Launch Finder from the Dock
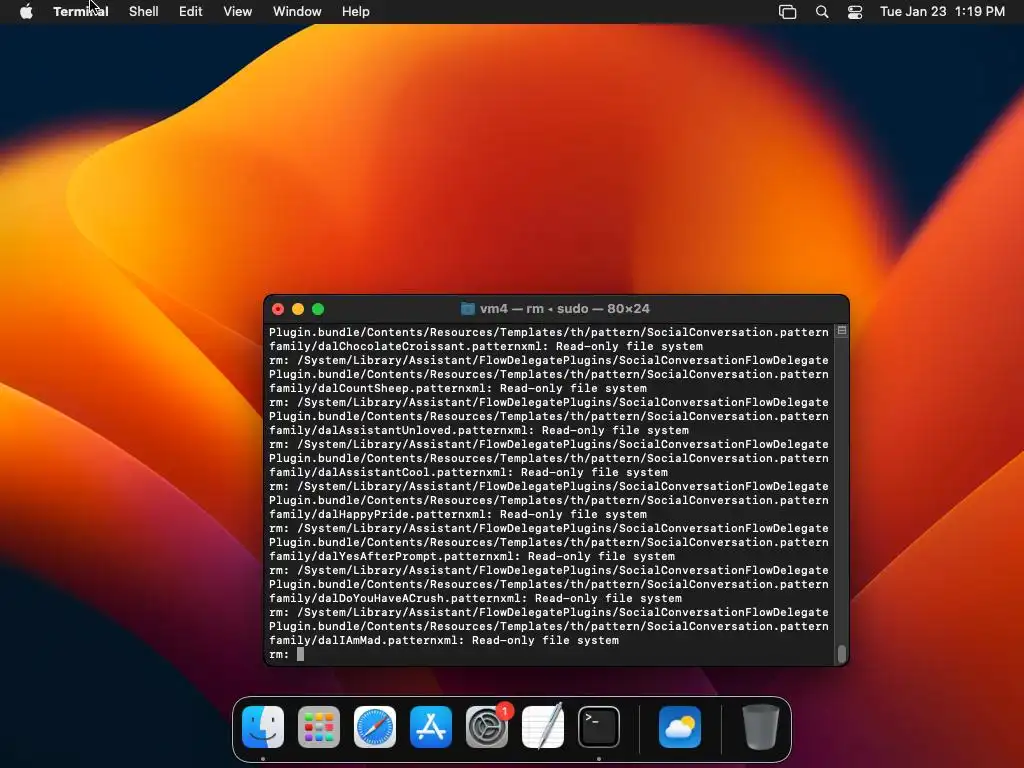The image size is (1024, 768). point(263,727)
